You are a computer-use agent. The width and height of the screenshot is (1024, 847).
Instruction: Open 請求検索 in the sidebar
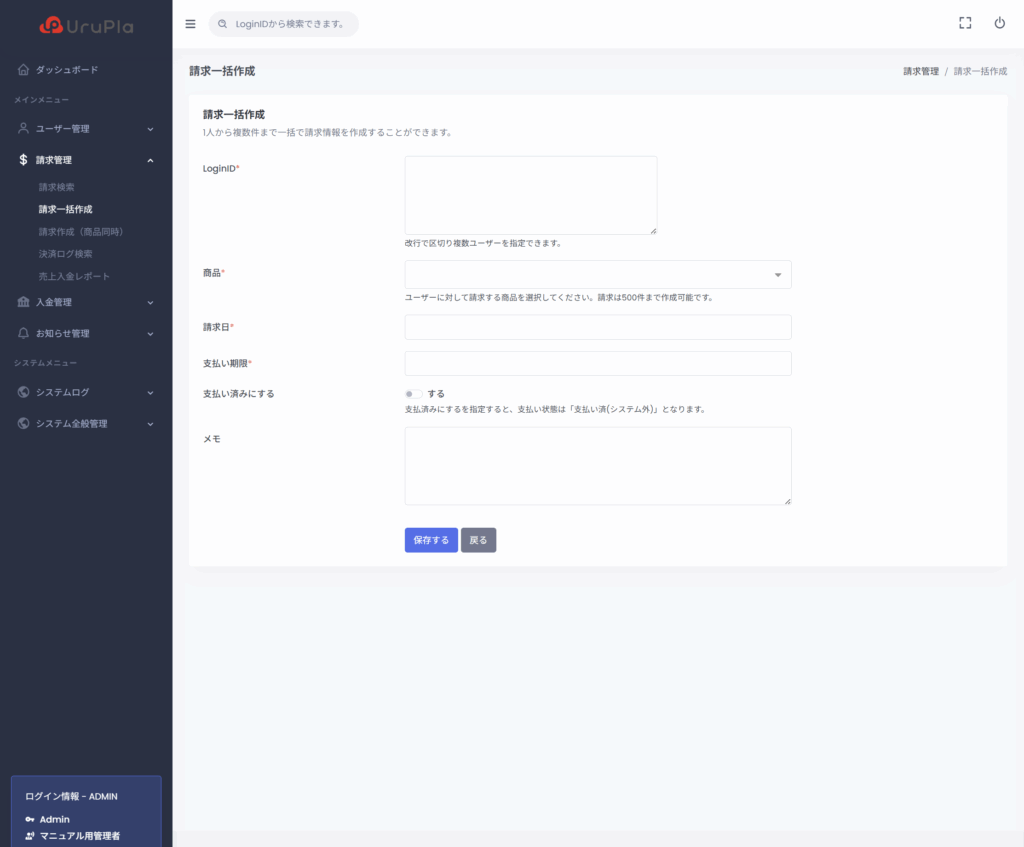(57, 187)
